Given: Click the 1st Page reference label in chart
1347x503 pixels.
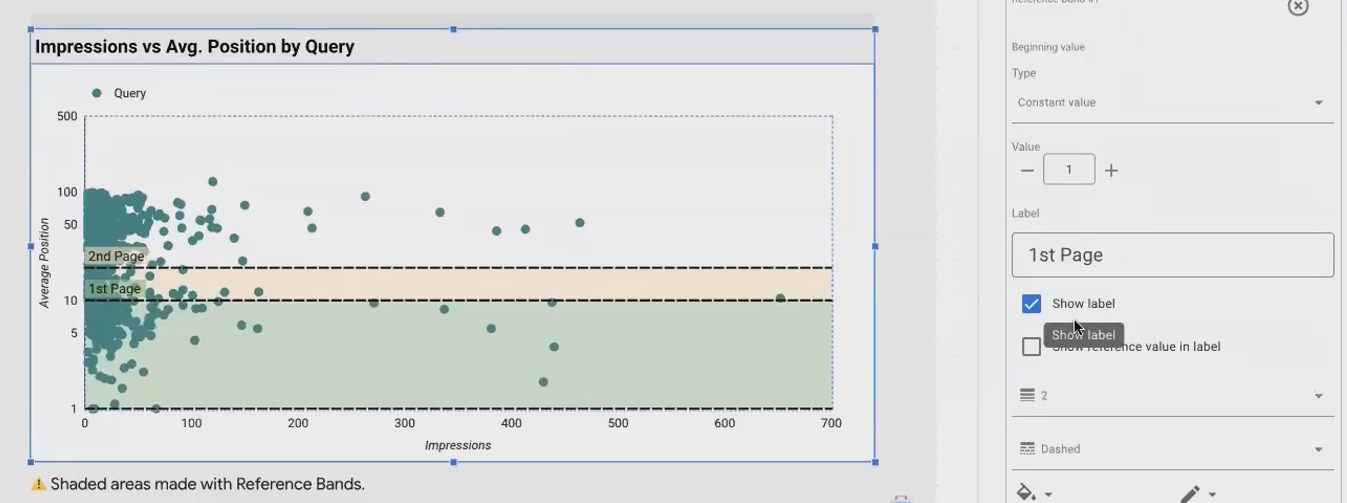Looking at the screenshot, I should (x=114, y=289).
